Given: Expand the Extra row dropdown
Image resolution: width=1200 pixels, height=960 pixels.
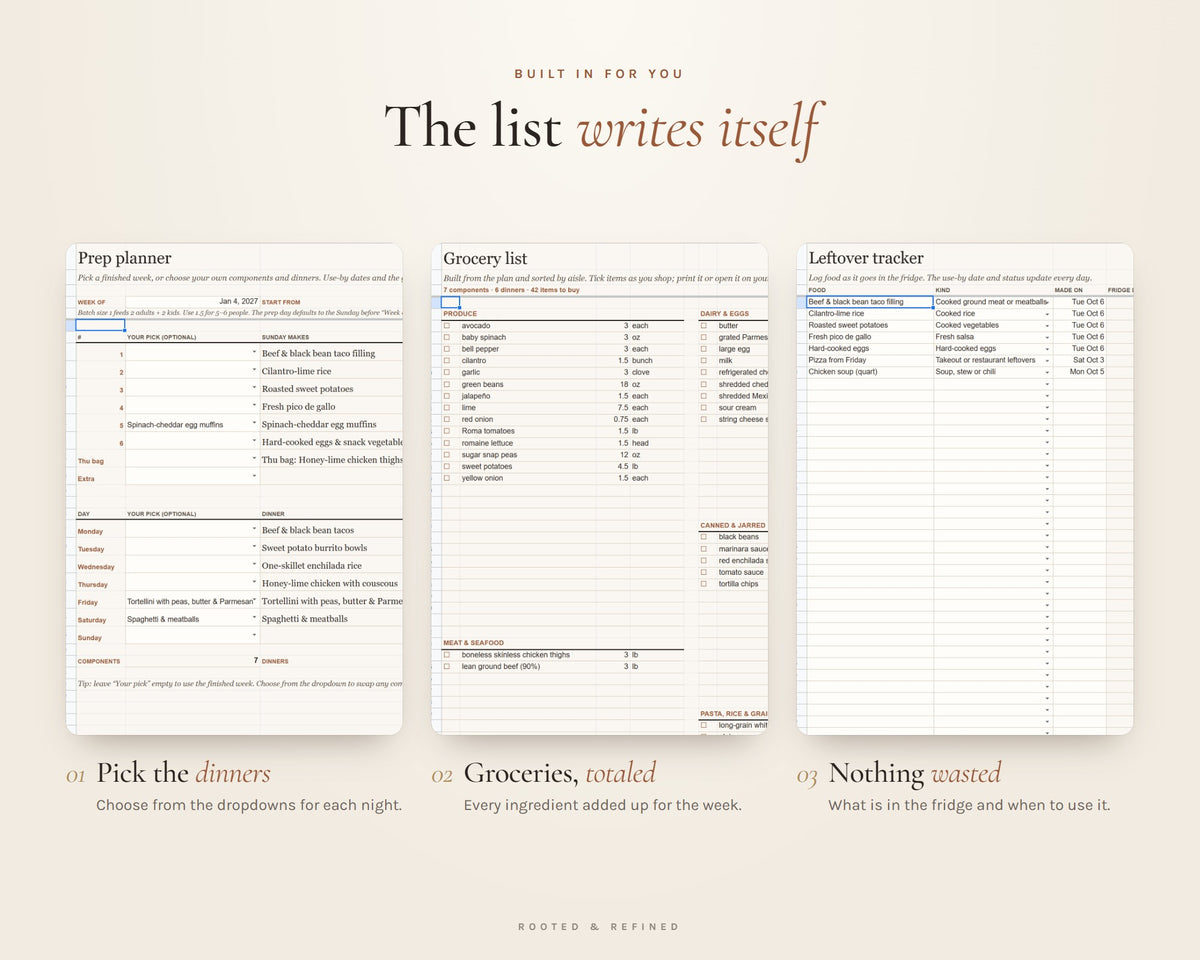Looking at the screenshot, I should click(x=254, y=477).
